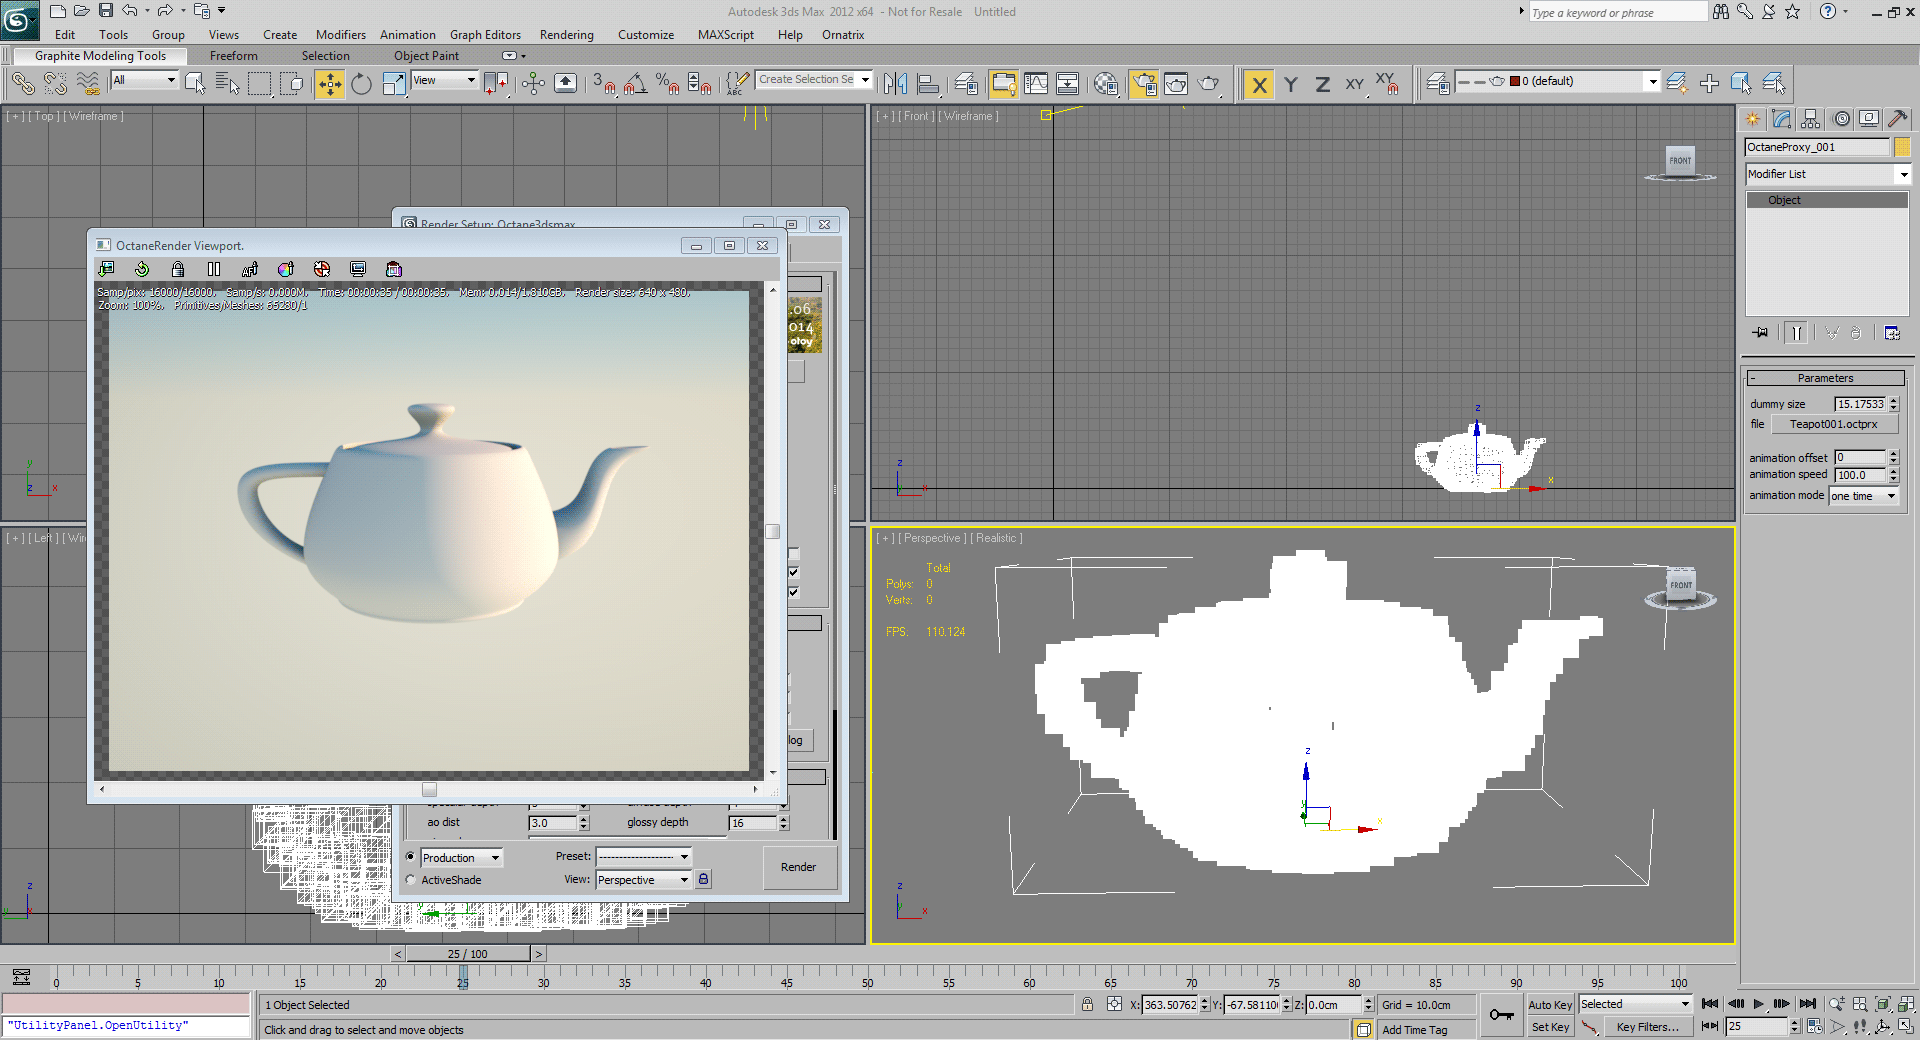Click the Mirror tool icon
1920x1040 pixels.
point(896,84)
